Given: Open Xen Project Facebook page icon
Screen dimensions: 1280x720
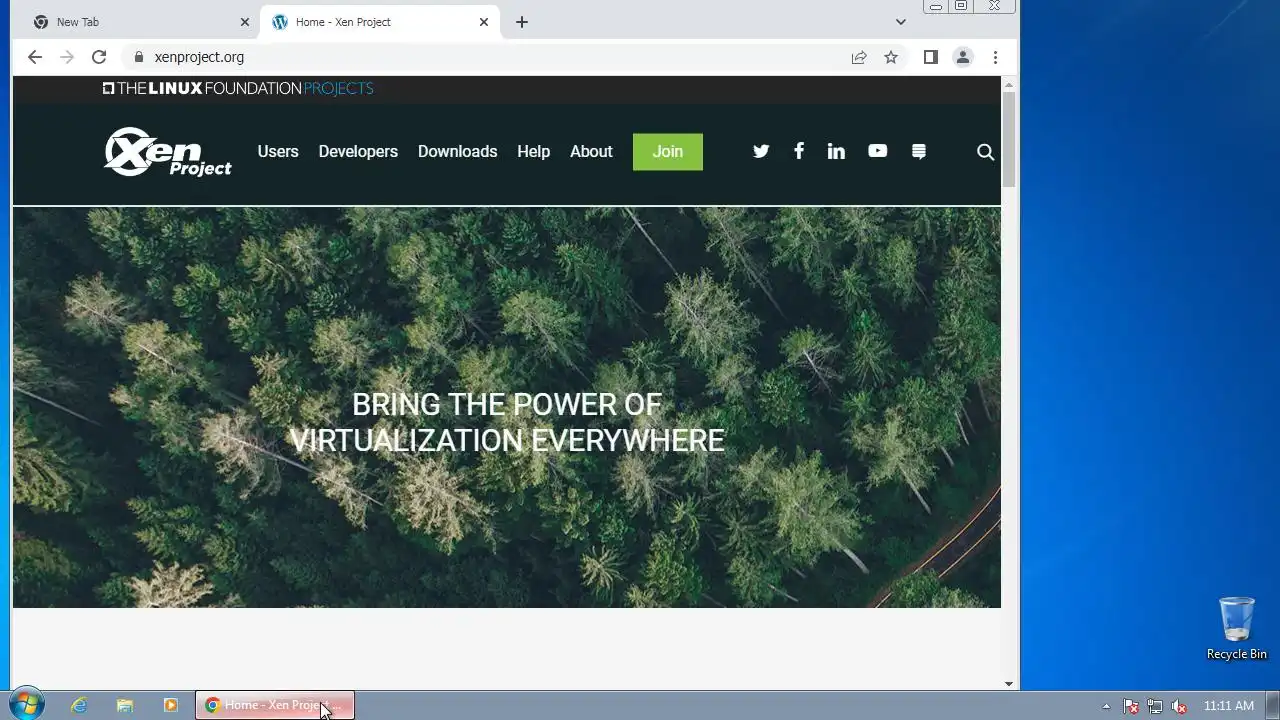Looking at the screenshot, I should pyautogui.click(x=798, y=151).
